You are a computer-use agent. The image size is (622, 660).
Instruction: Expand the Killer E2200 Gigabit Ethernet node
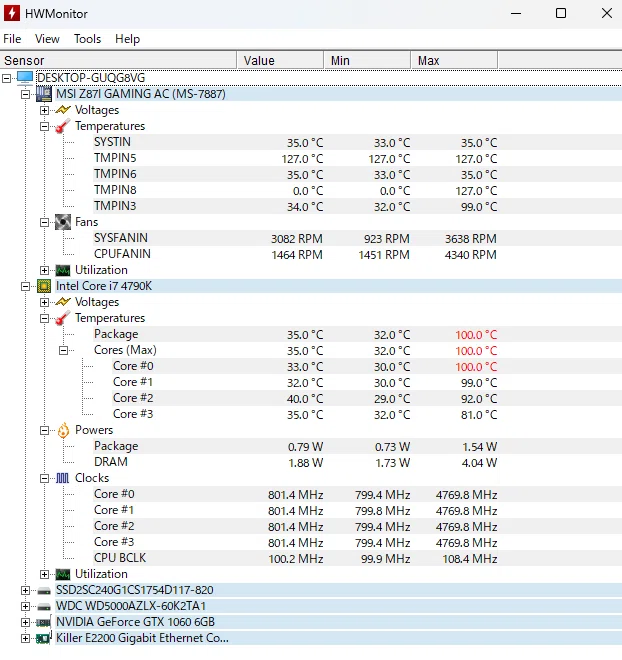pos(26,638)
